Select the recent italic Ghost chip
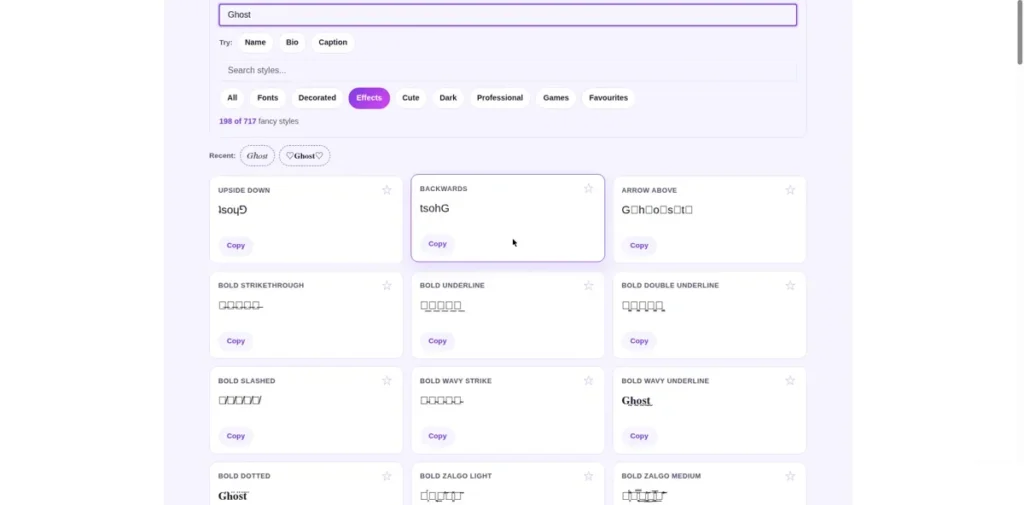Image resolution: width=1024 pixels, height=505 pixels. coord(257,156)
